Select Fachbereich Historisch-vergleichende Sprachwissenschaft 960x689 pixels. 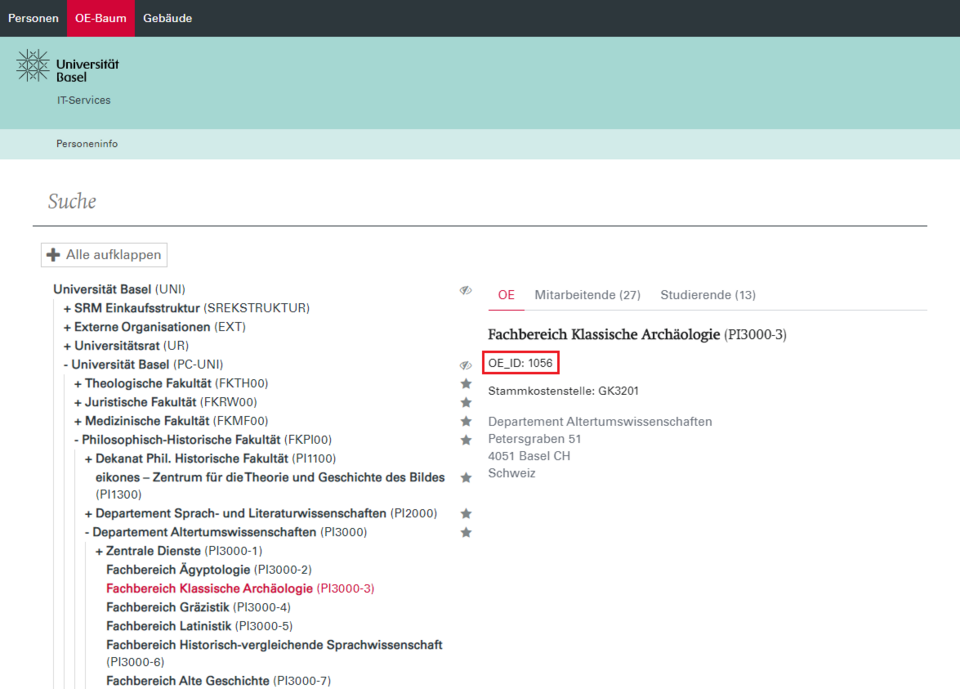[x=274, y=653]
